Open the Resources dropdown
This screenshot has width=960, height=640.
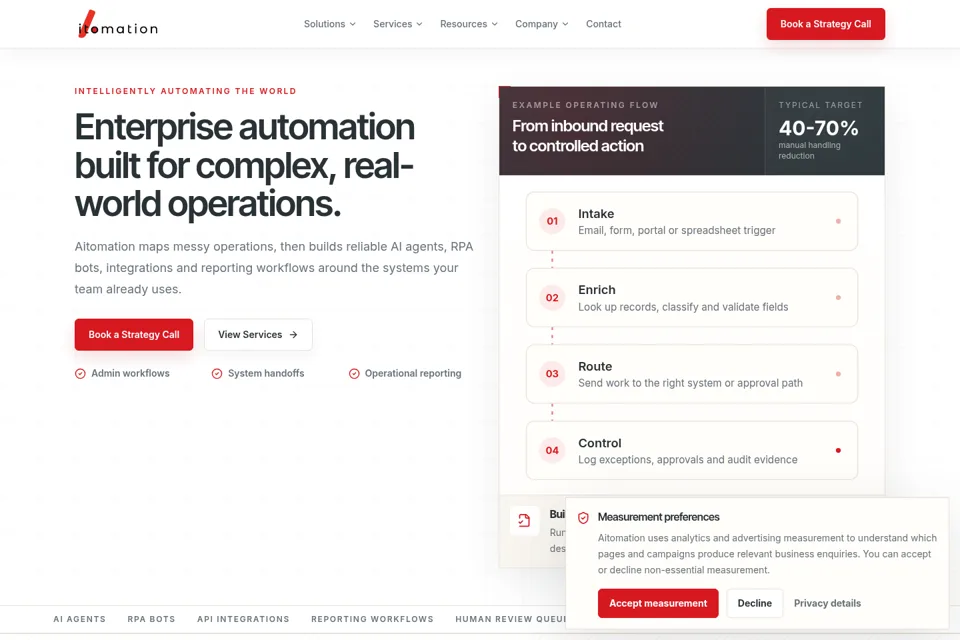tap(468, 24)
